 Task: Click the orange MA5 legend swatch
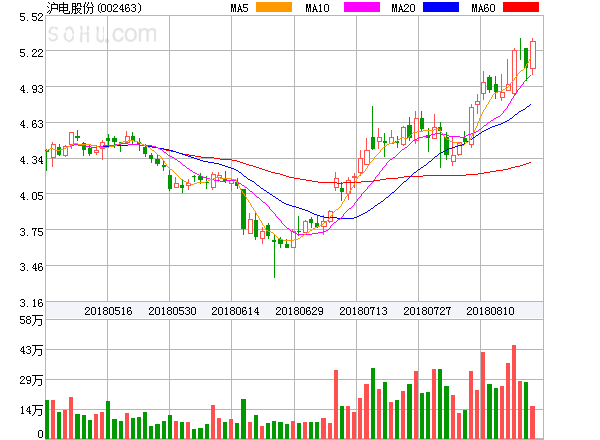[275, 8]
